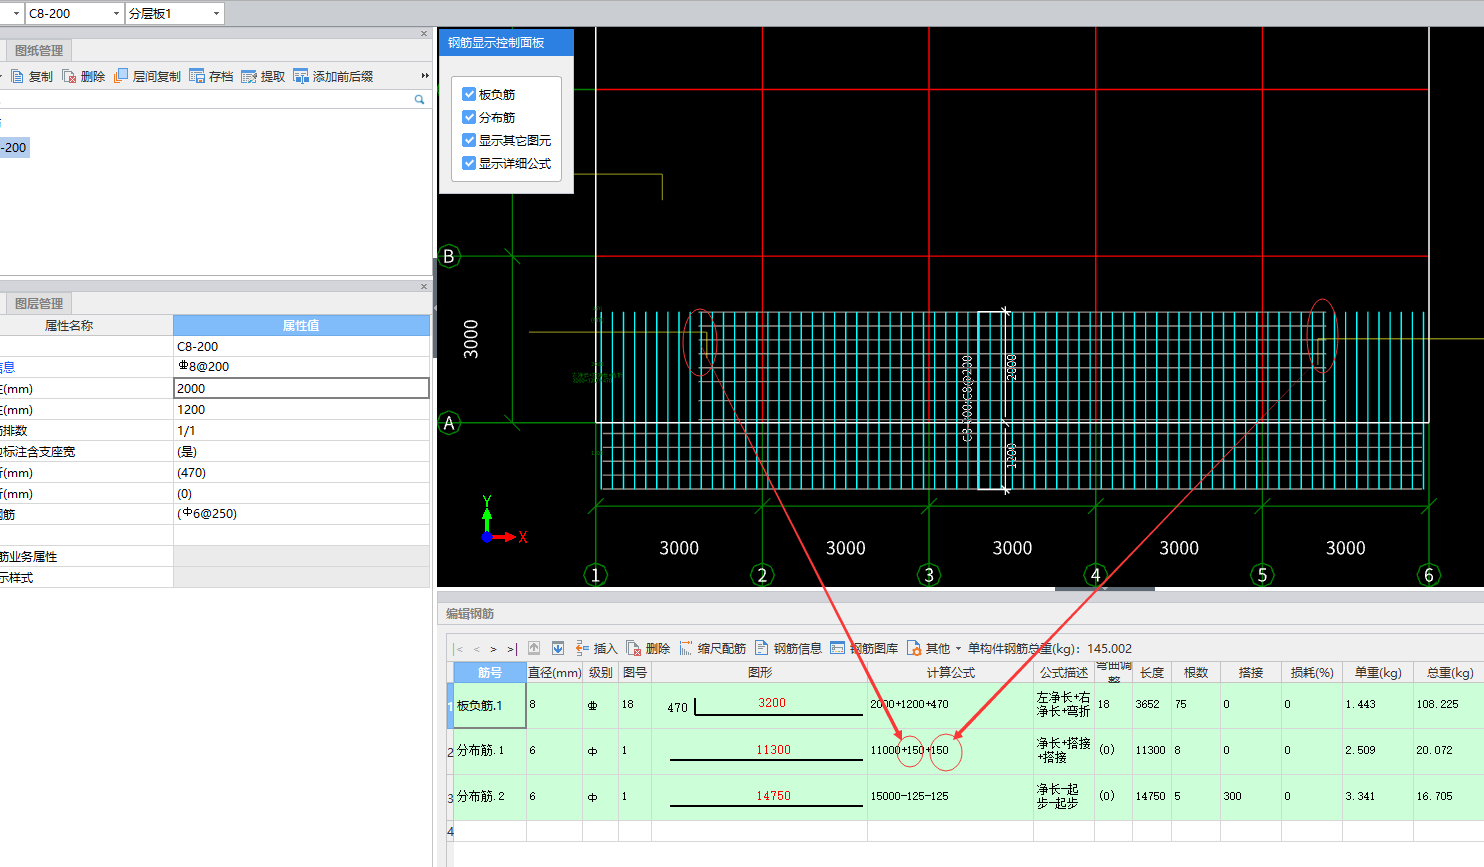
Task: Click the search magnifier icon in component list
Action: [420, 100]
